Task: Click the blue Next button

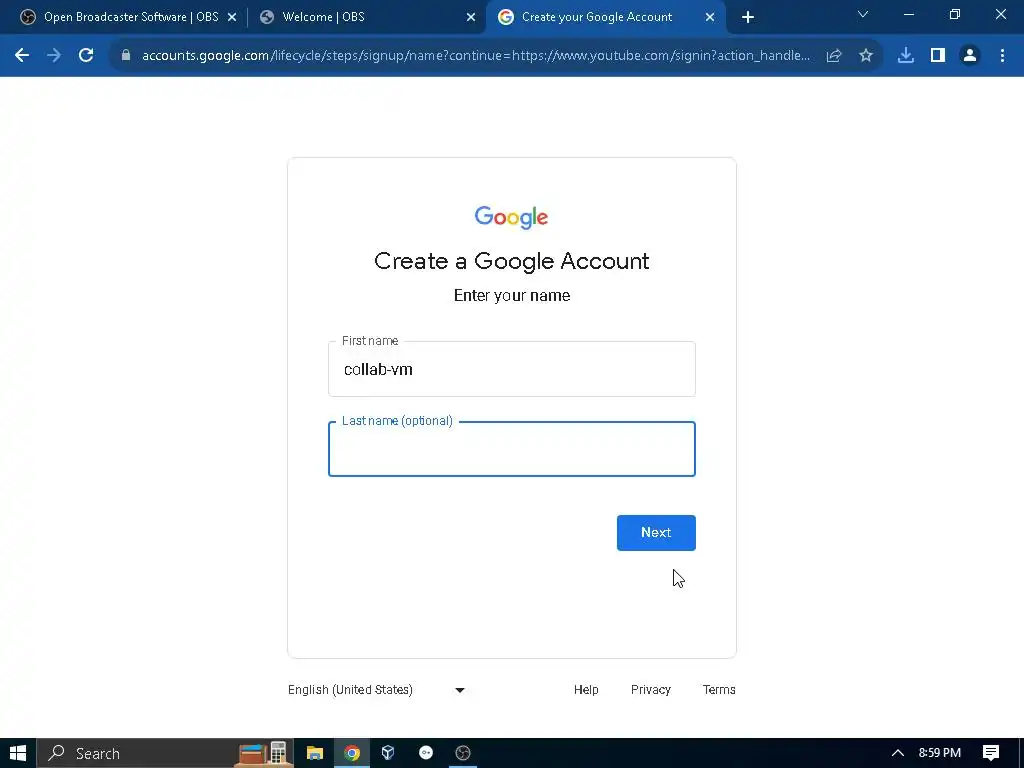Action: 656,533
